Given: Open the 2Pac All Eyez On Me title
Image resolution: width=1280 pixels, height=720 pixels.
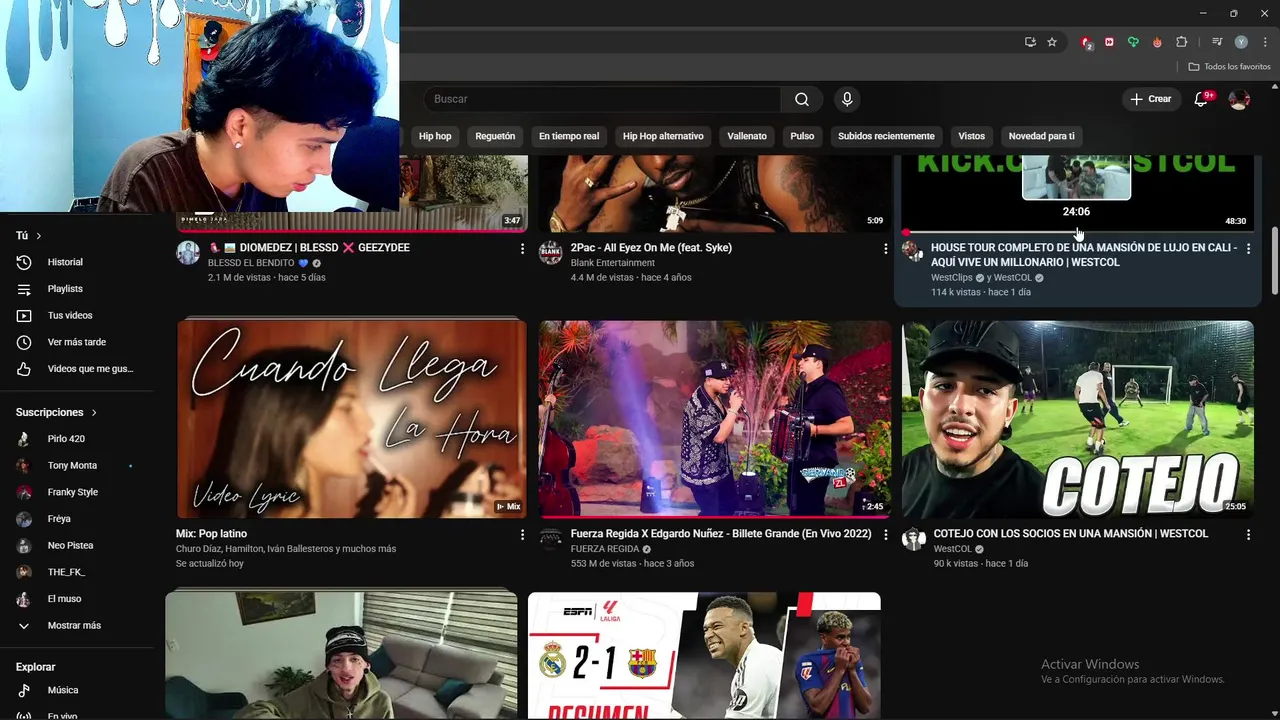Looking at the screenshot, I should (x=651, y=248).
